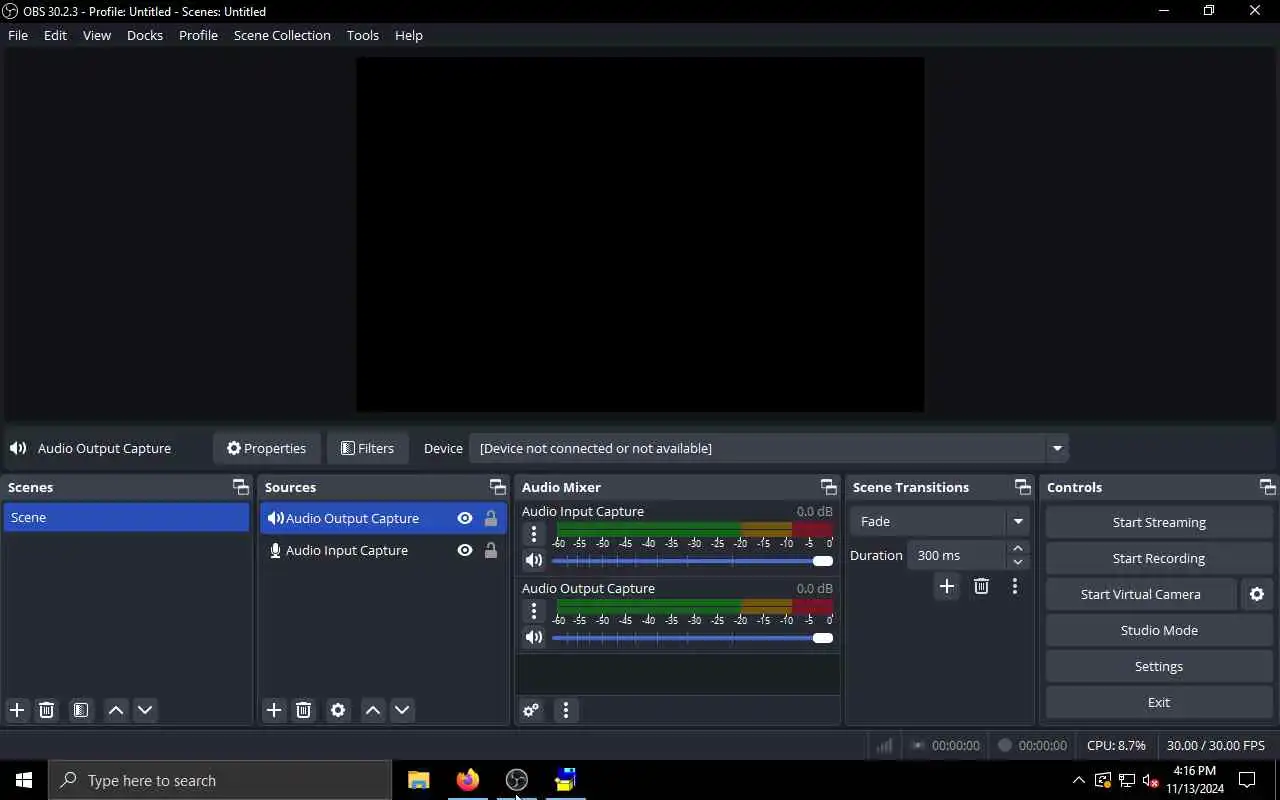
Task: Pop out the Controls dock
Action: (x=1267, y=487)
